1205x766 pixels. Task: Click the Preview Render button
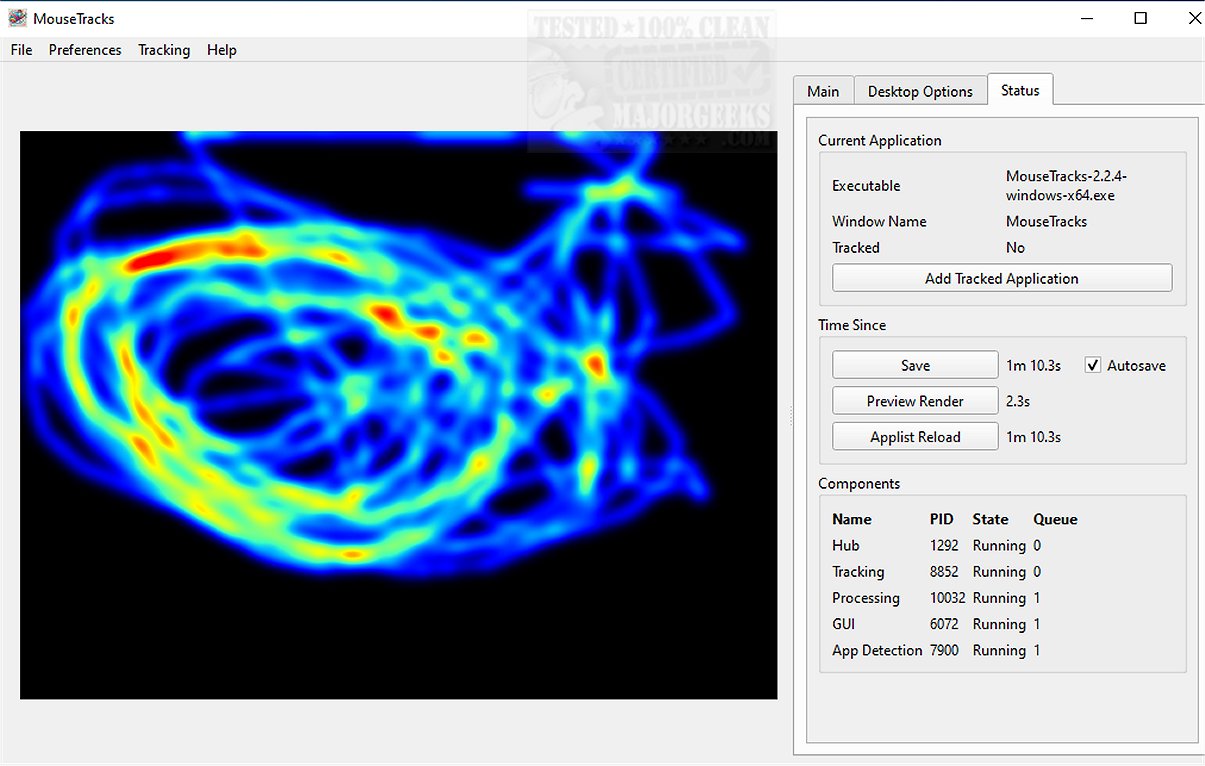point(915,401)
